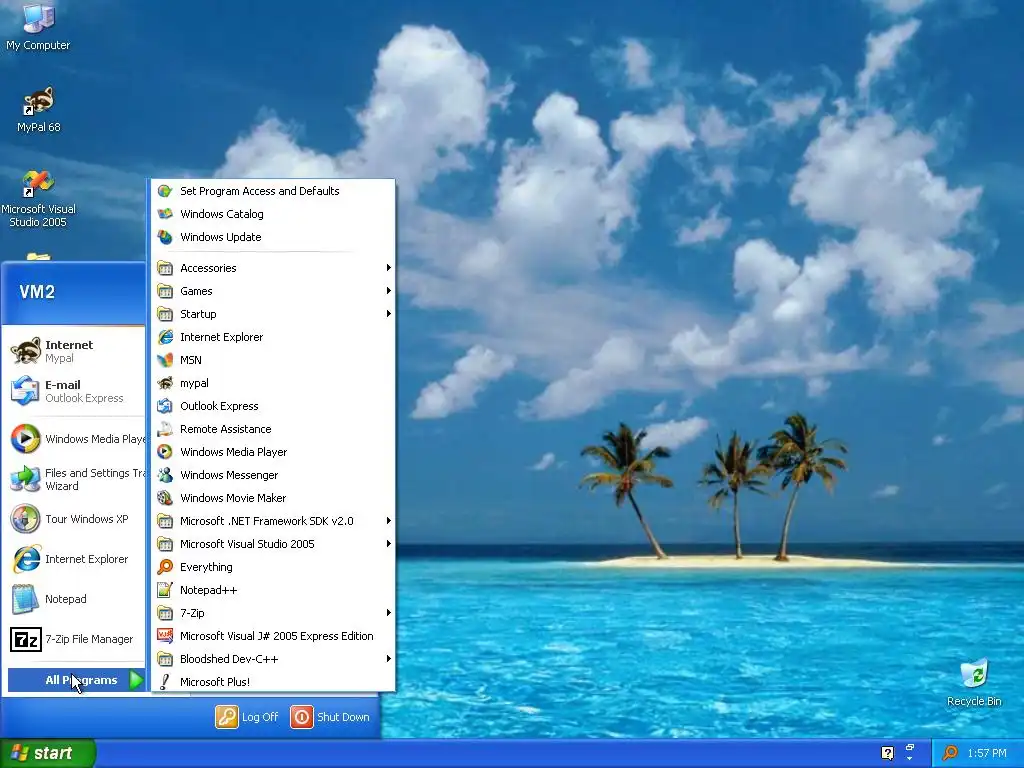The height and width of the screenshot is (768, 1024).
Task: Expand Microsoft Visual Studio 2005 submenu arrow
Action: (389, 543)
